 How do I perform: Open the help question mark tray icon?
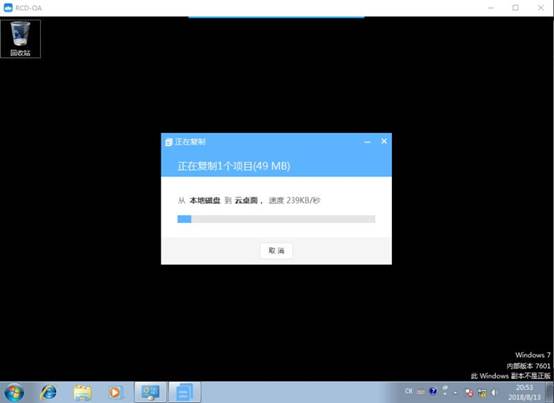pyautogui.click(x=433, y=391)
